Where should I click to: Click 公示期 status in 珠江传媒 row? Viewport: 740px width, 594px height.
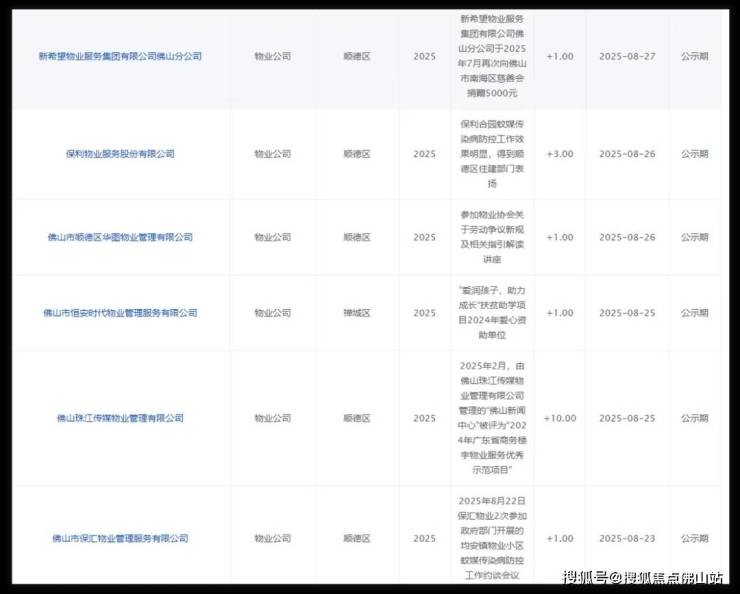(x=695, y=418)
